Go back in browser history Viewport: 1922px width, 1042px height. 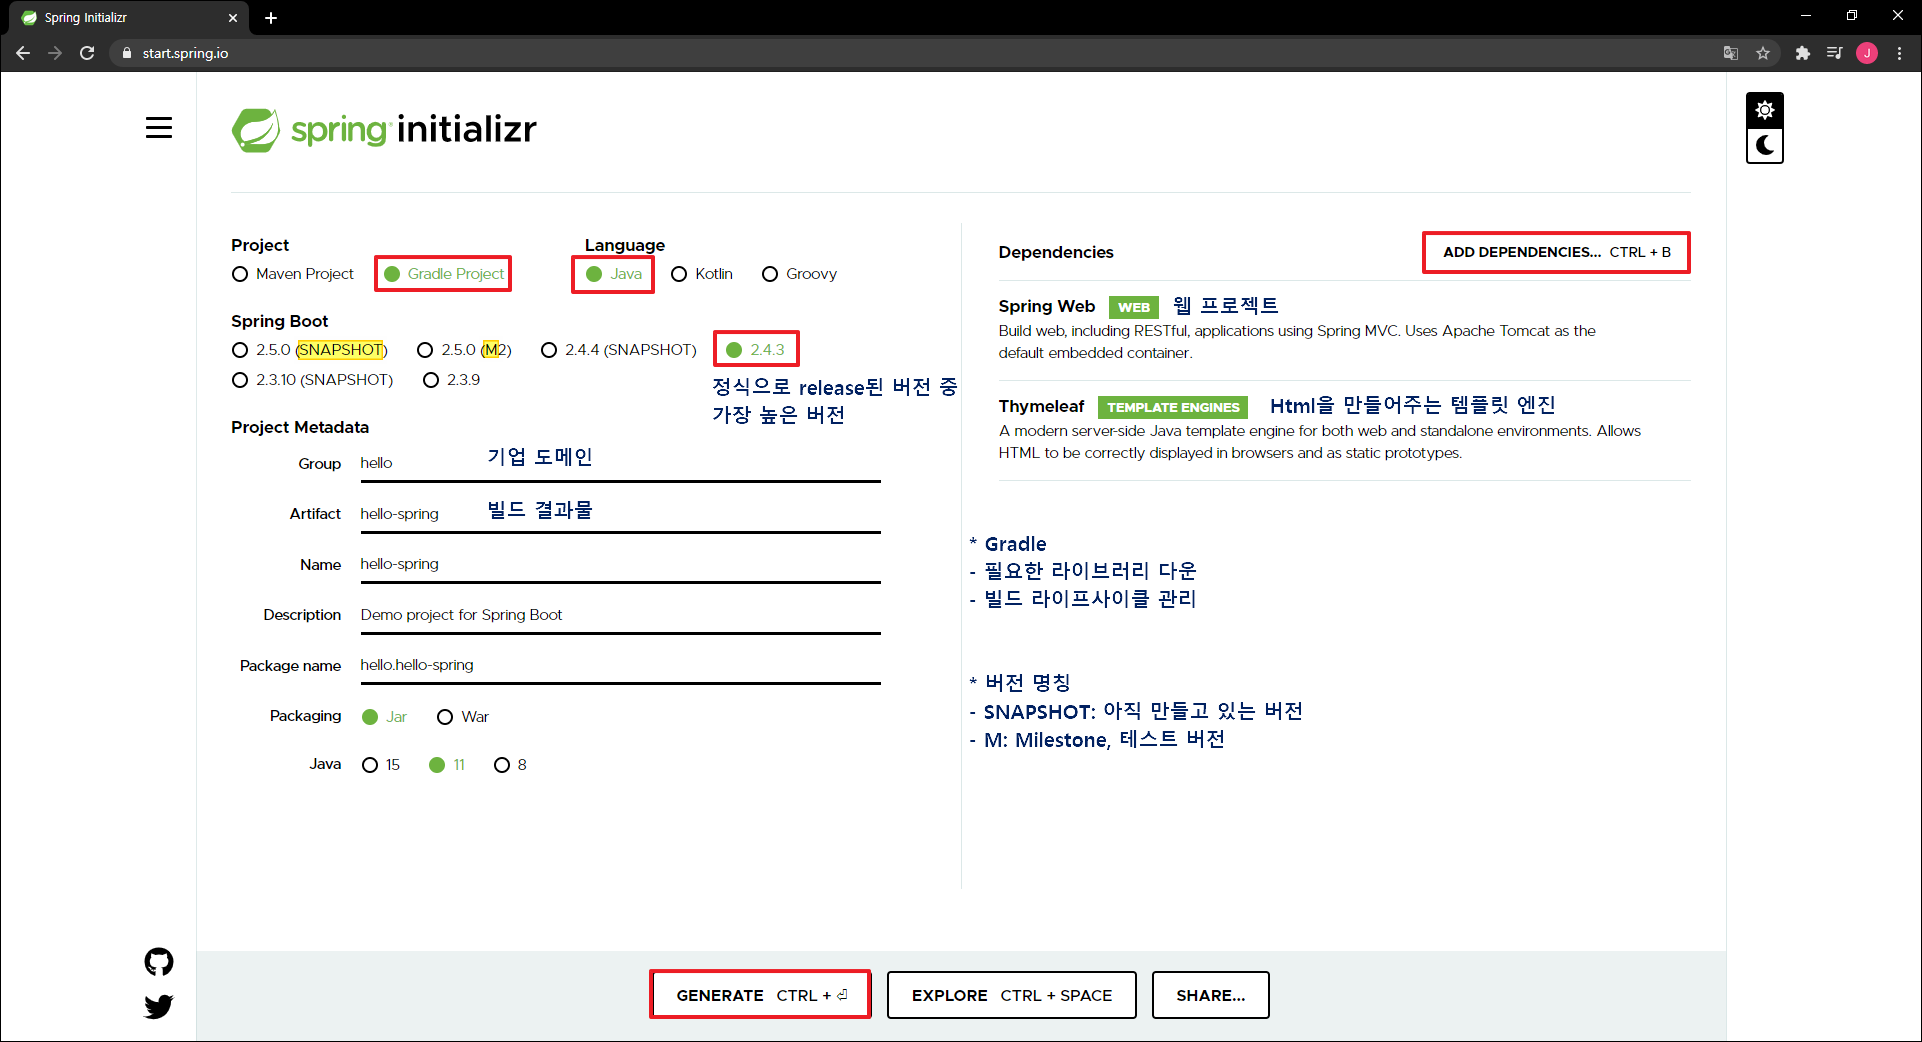[23, 53]
